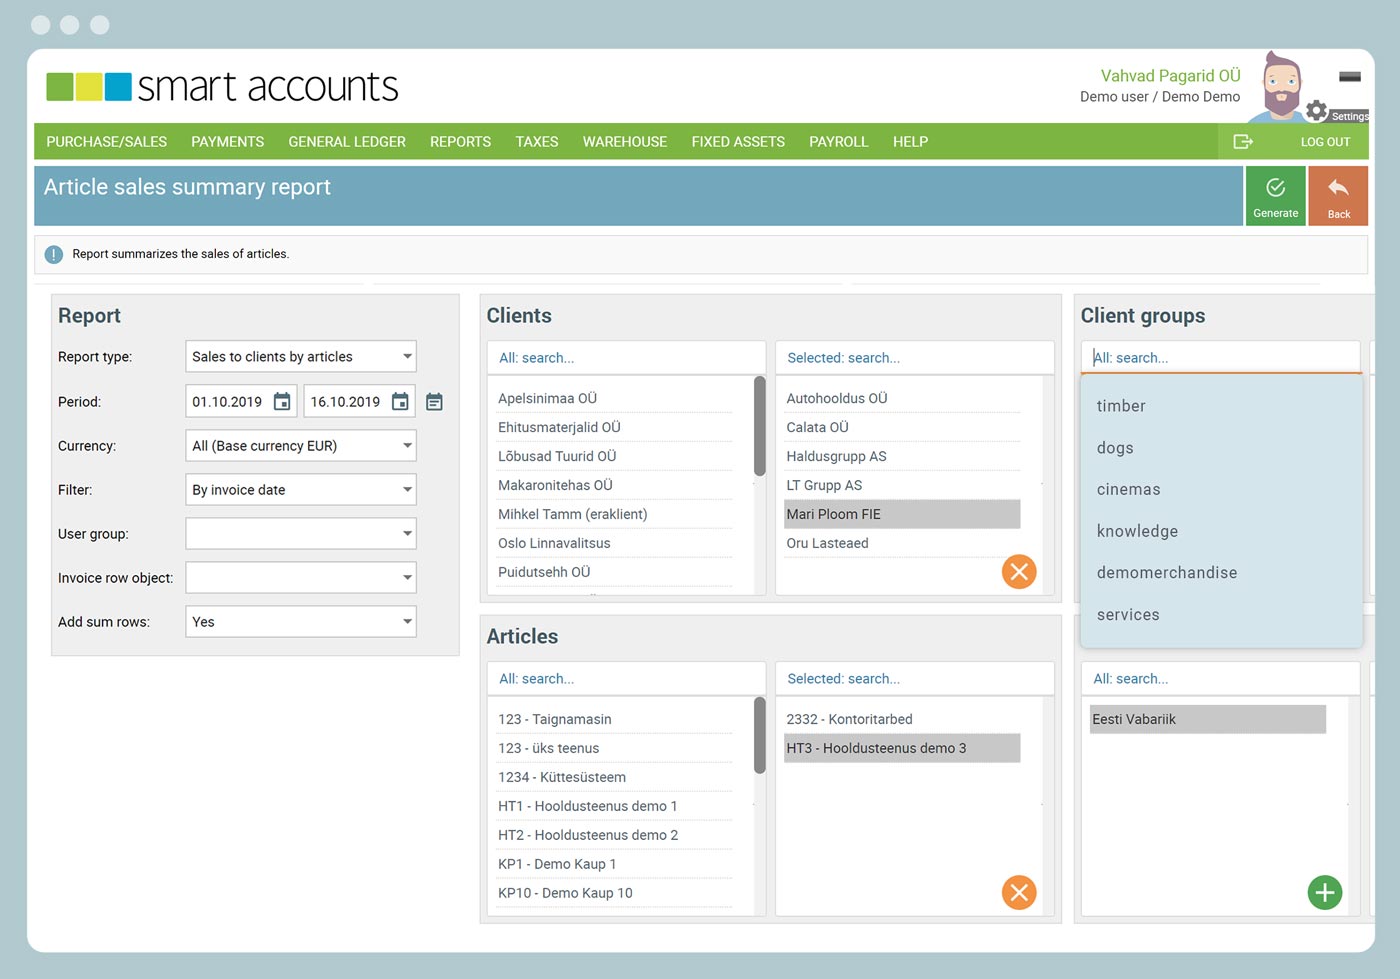
Task: Select timber client group
Action: click(x=1121, y=406)
